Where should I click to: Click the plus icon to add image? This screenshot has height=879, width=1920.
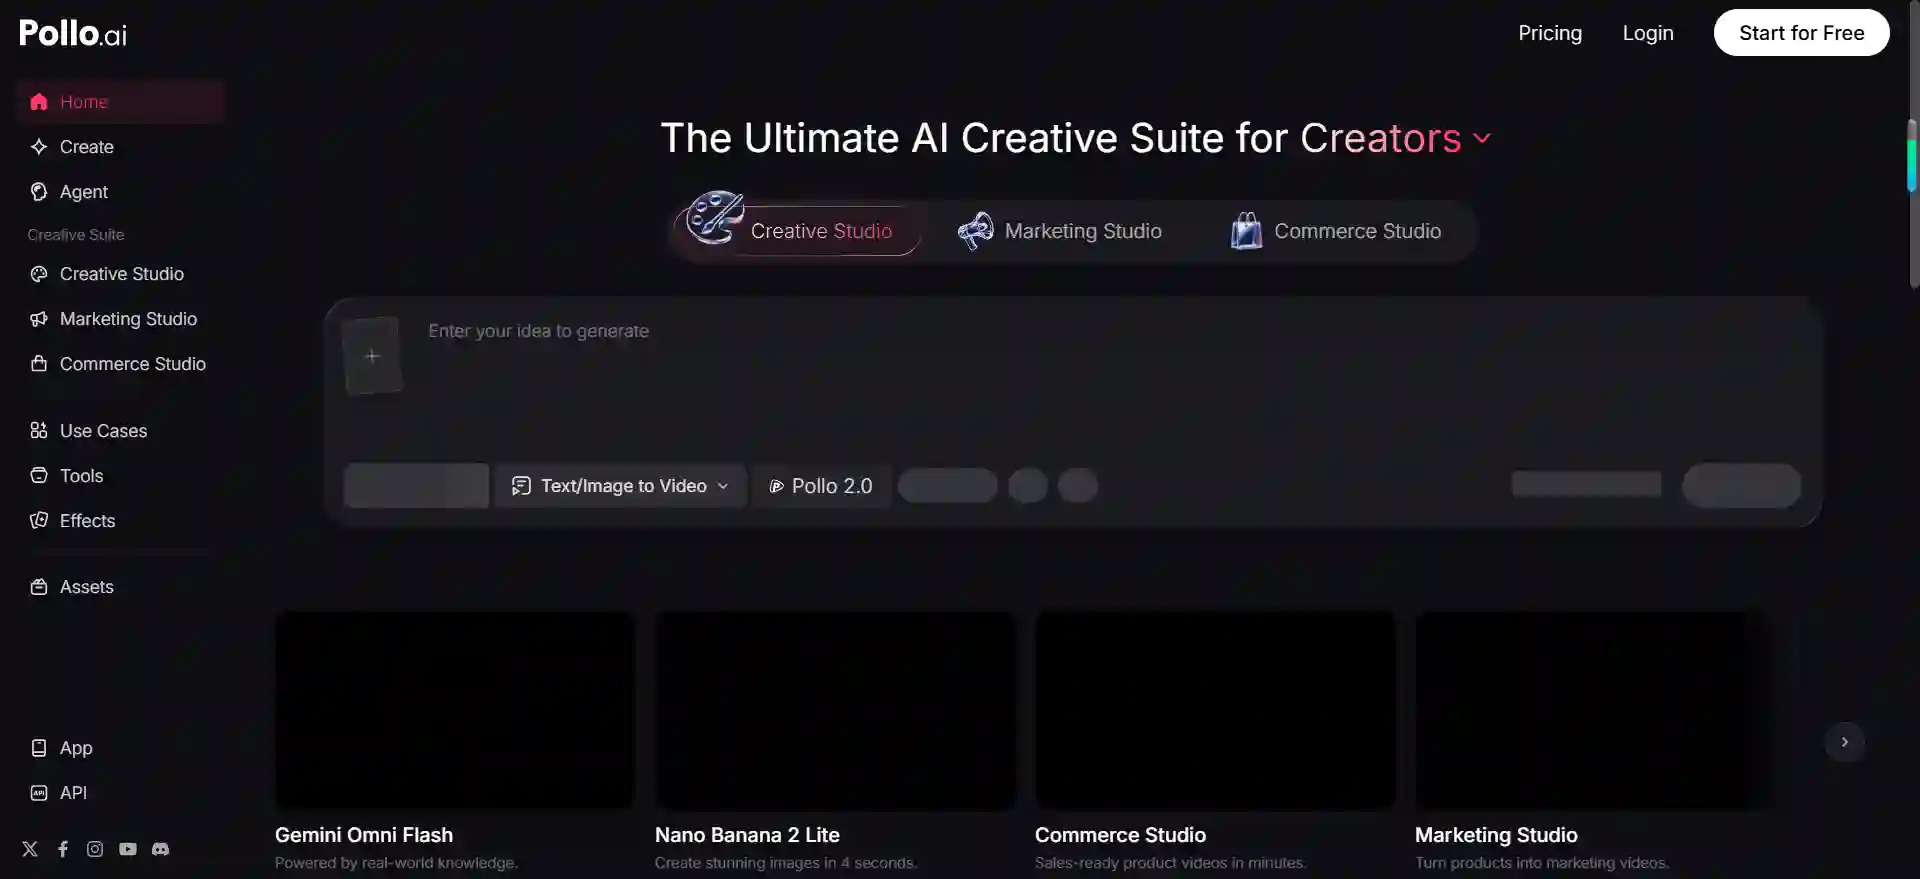pyautogui.click(x=372, y=356)
